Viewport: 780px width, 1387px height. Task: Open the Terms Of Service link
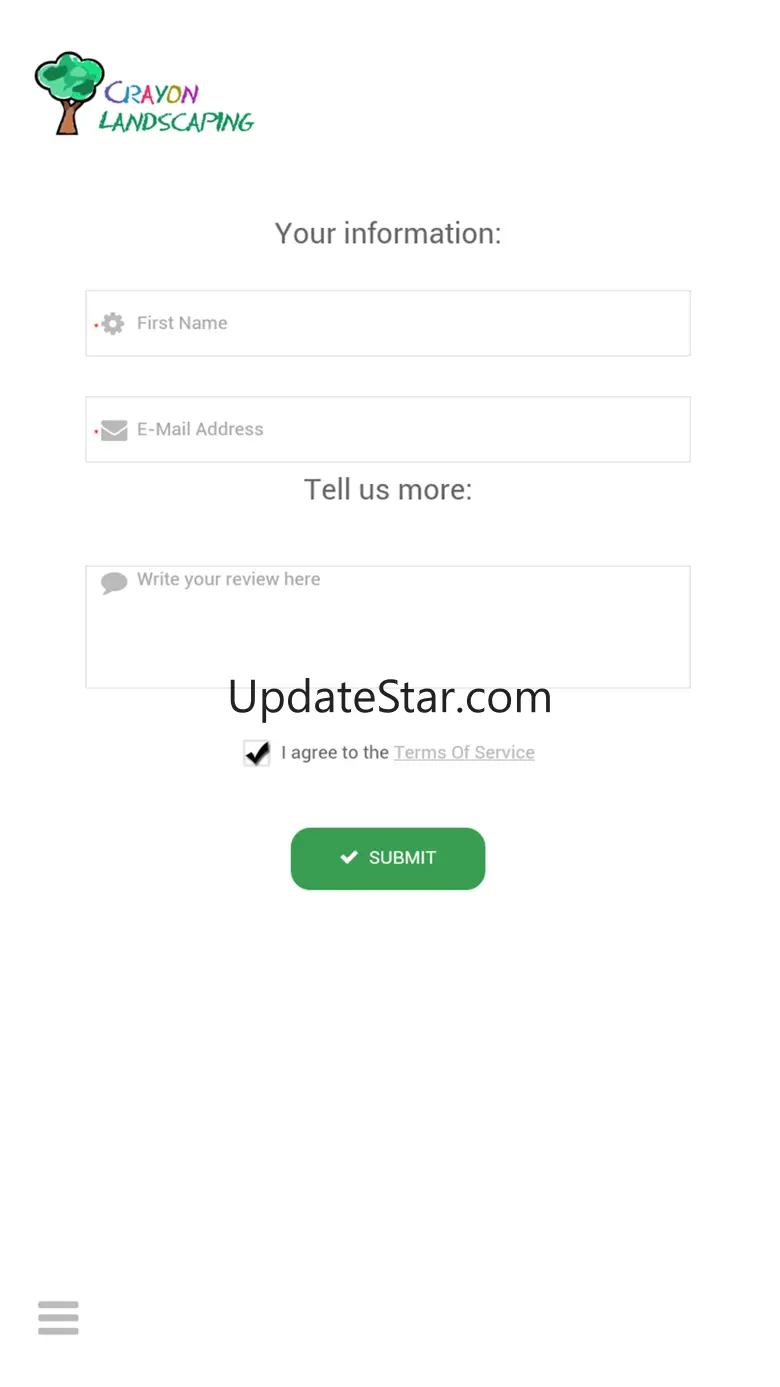coord(464,753)
